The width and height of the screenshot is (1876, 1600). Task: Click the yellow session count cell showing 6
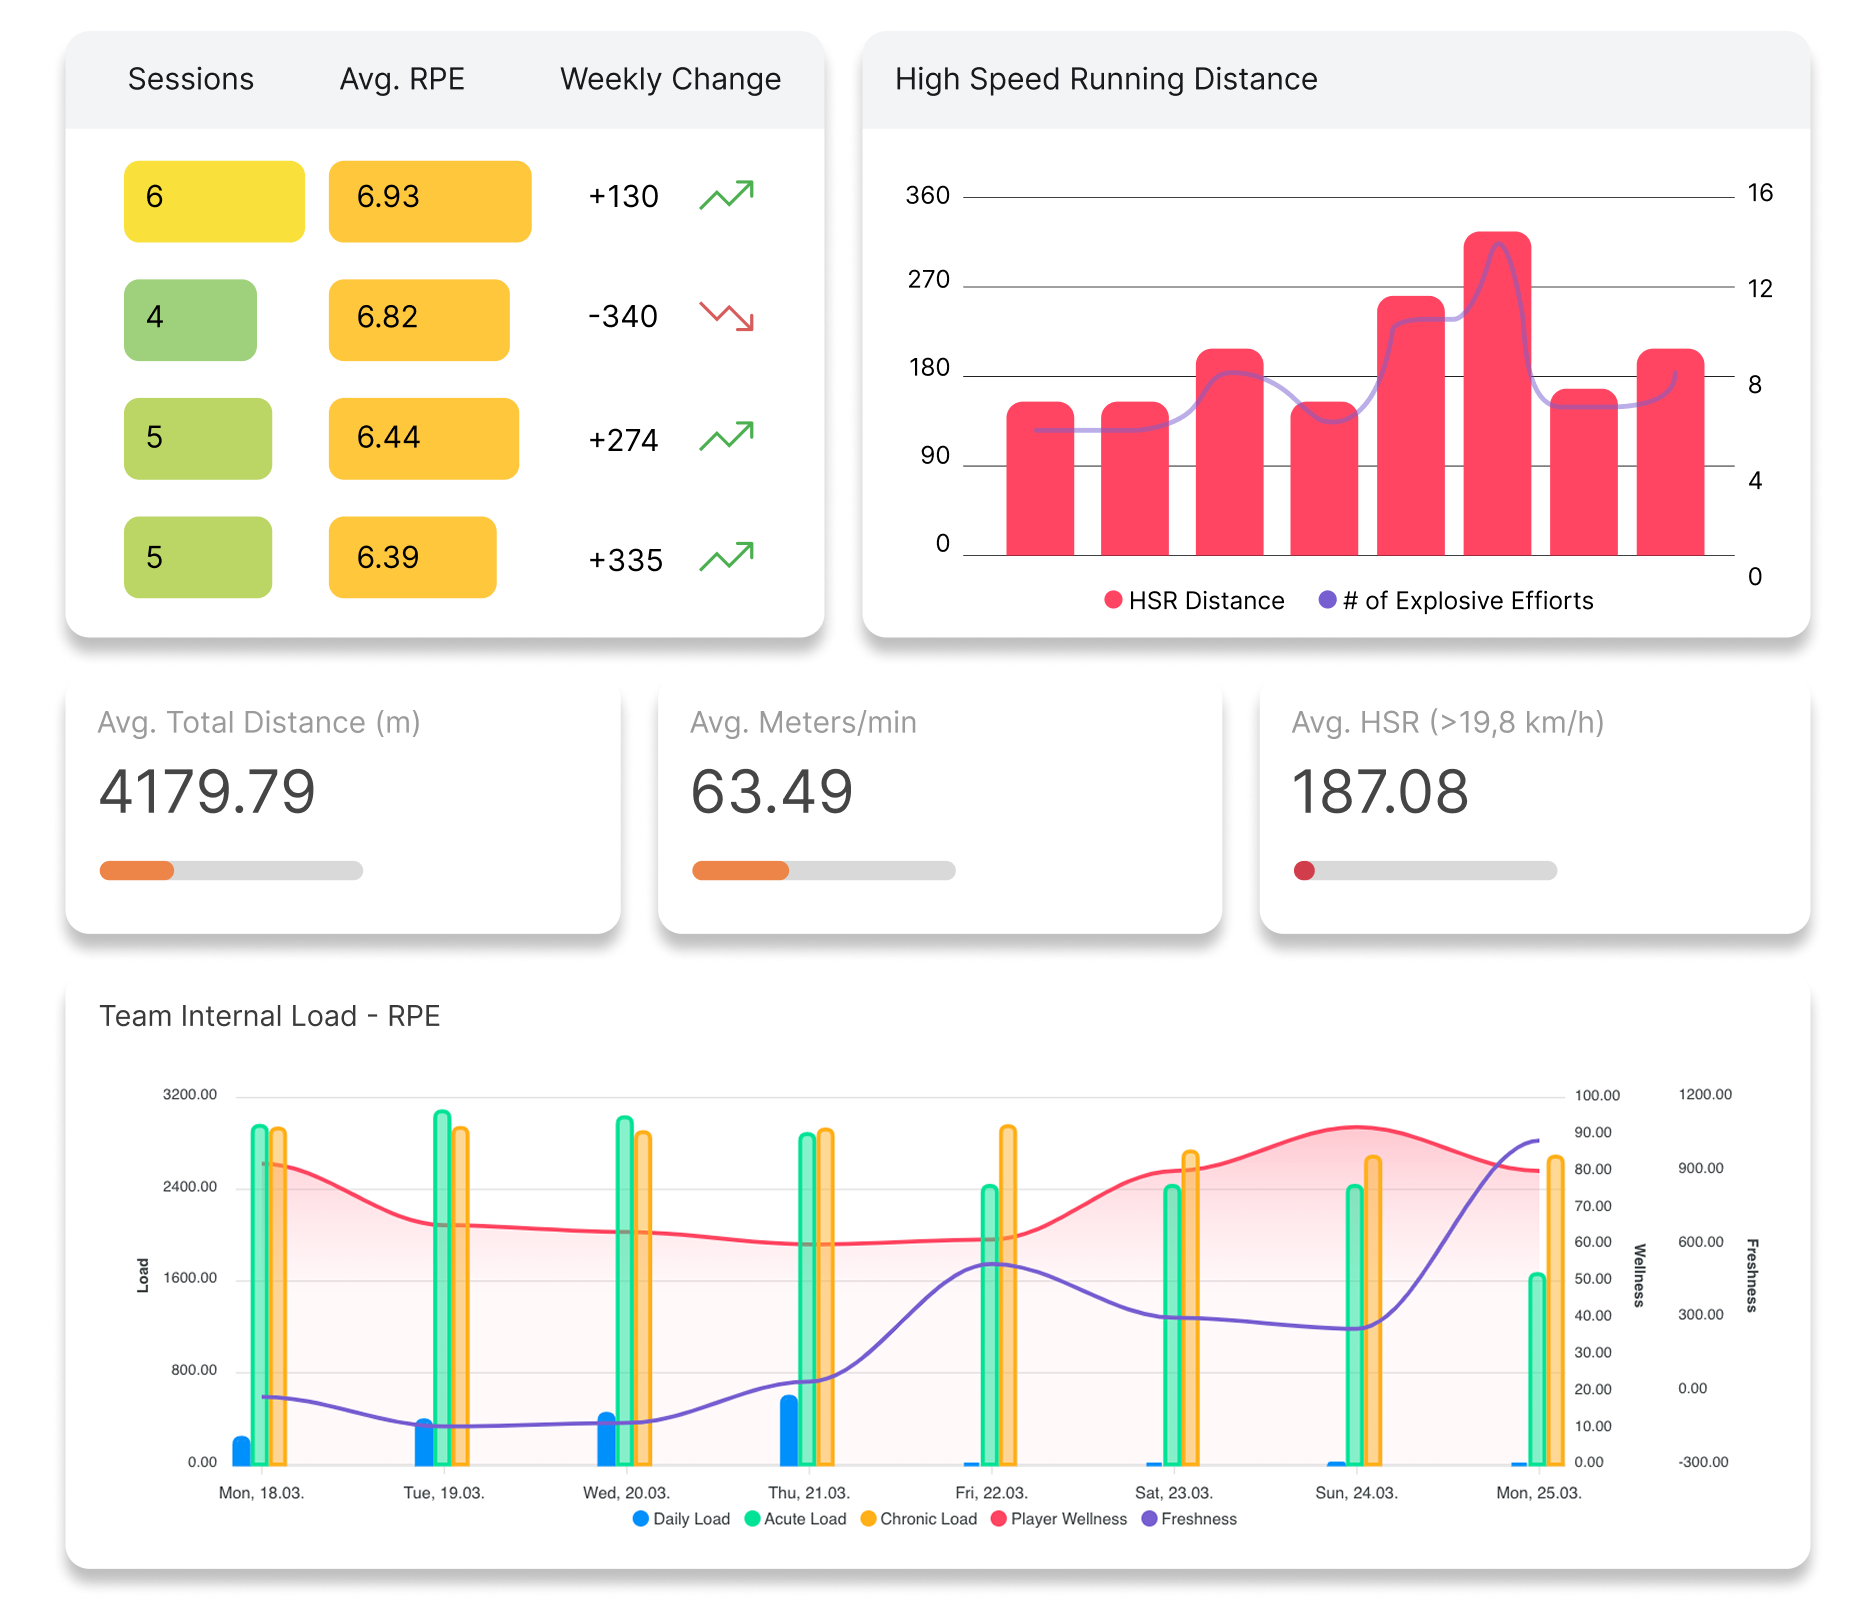(x=213, y=199)
